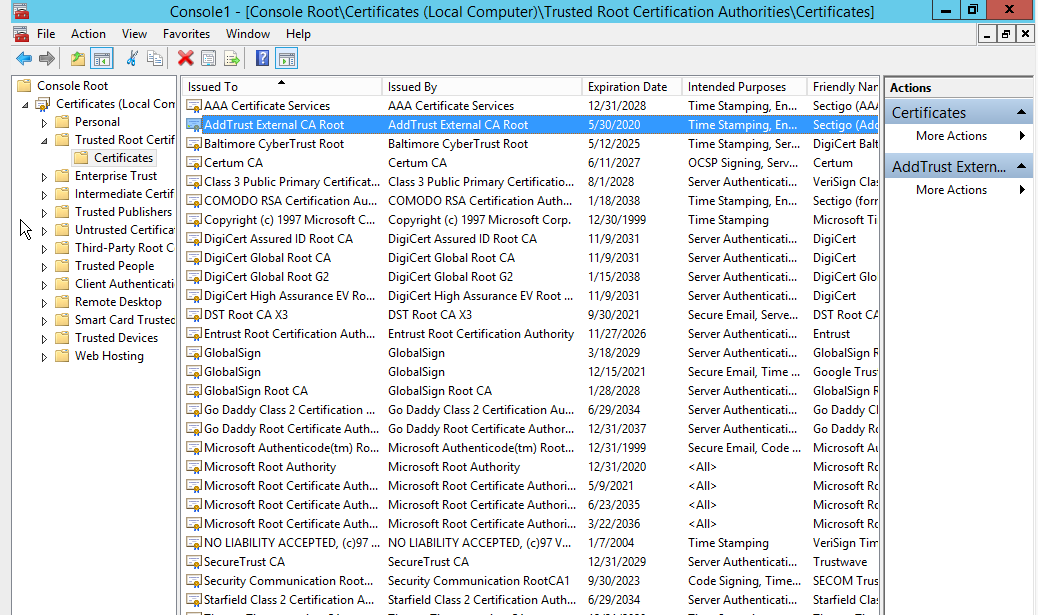The width and height of the screenshot is (1038, 615).
Task: Select Go Daddy Class 2 Certification Authority row
Action: [x=531, y=410]
